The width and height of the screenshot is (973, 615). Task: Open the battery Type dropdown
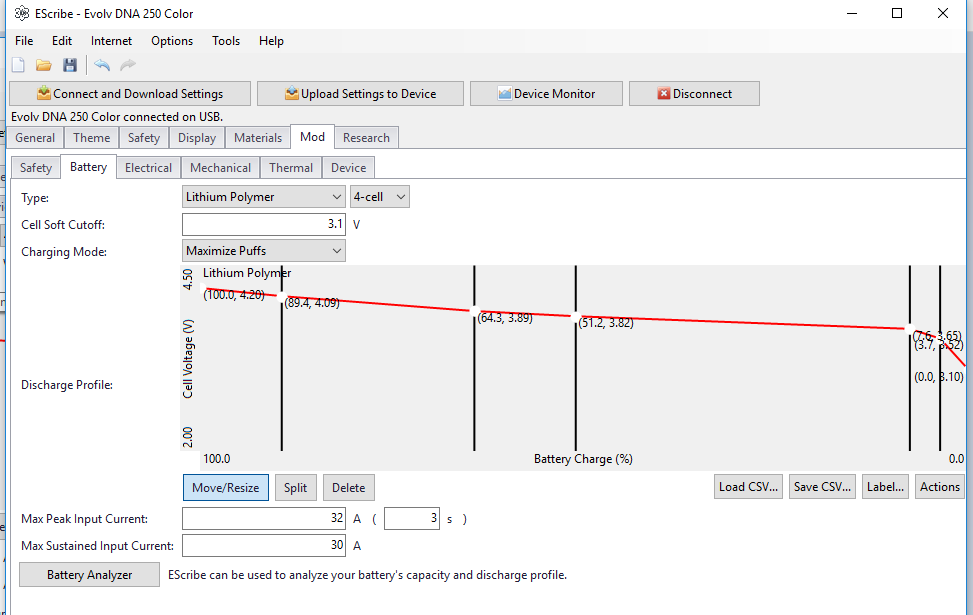[x=264, y=197]
